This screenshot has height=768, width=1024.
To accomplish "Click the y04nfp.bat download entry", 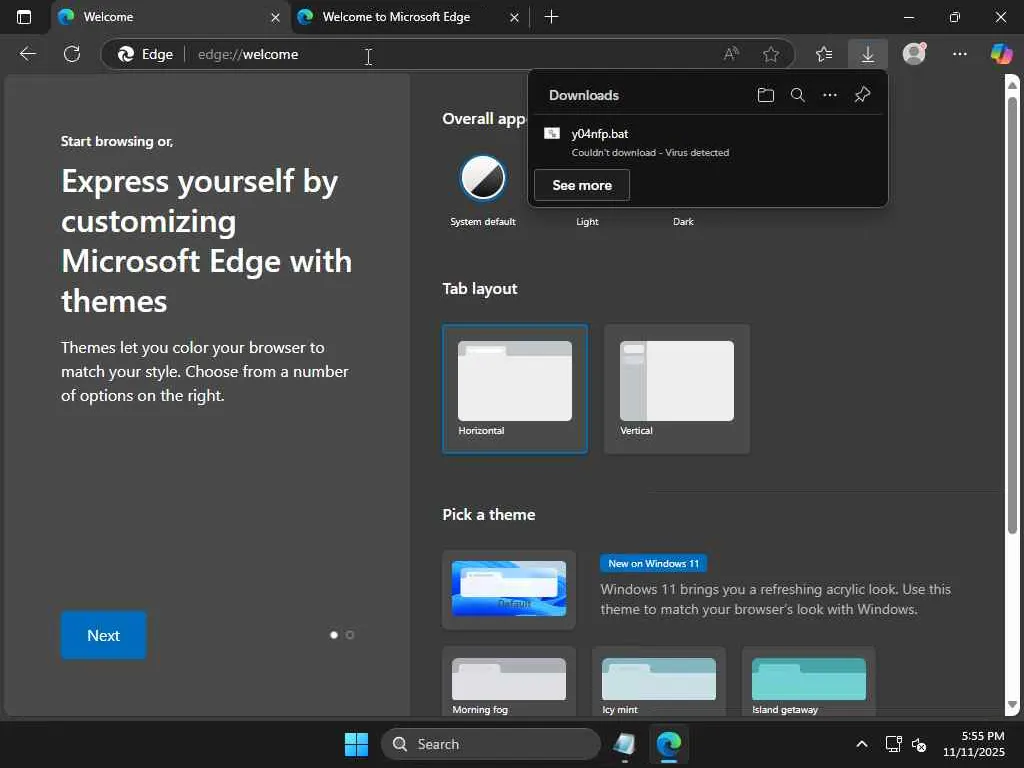I will click(x=707, y=142).
